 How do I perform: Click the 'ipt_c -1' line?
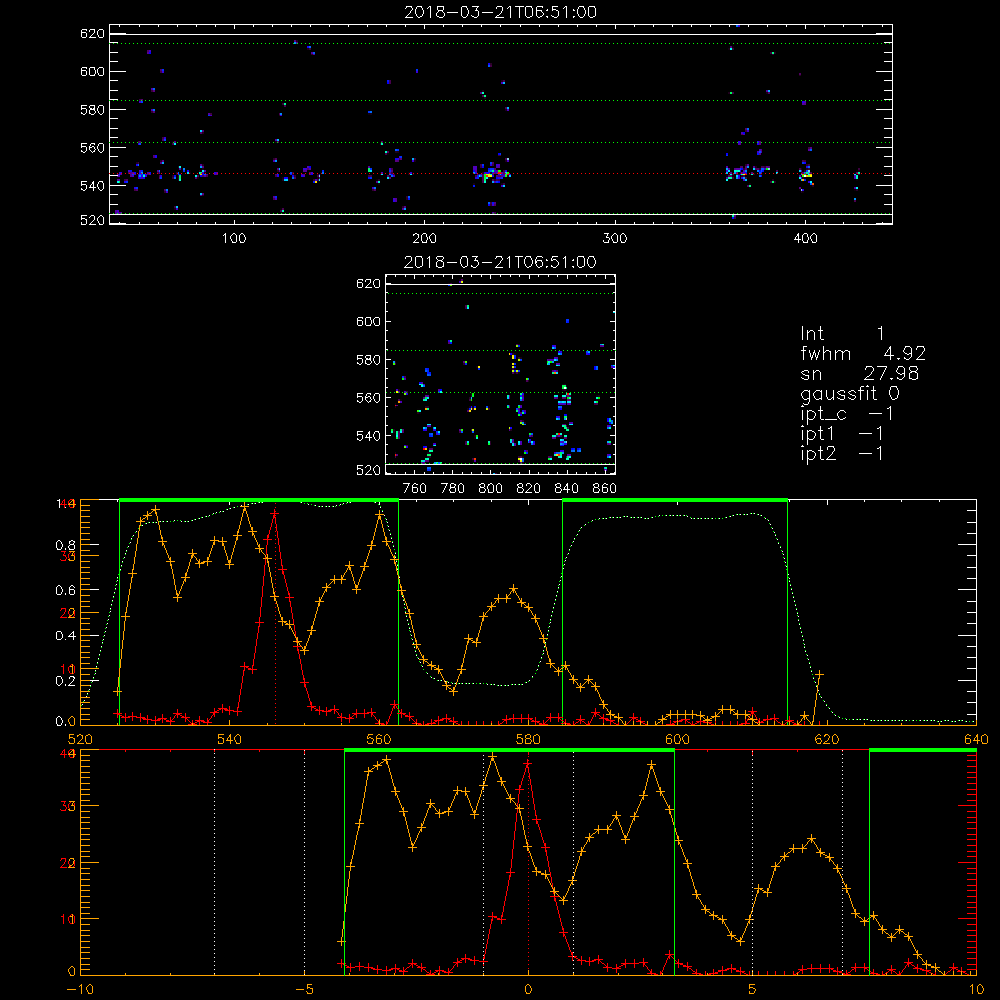(847, 414)
